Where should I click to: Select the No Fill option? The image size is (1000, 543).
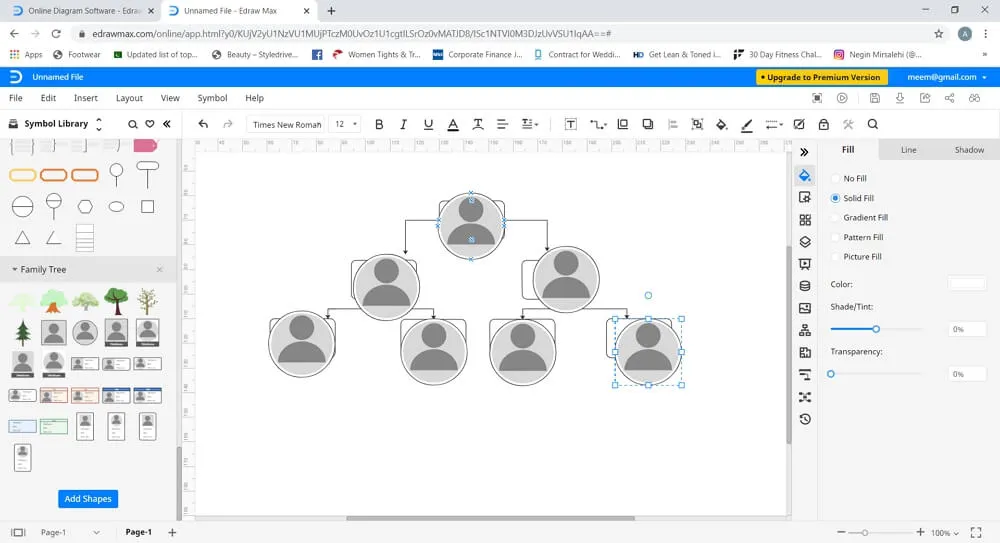pyautogui.click(x=836, y=179)
